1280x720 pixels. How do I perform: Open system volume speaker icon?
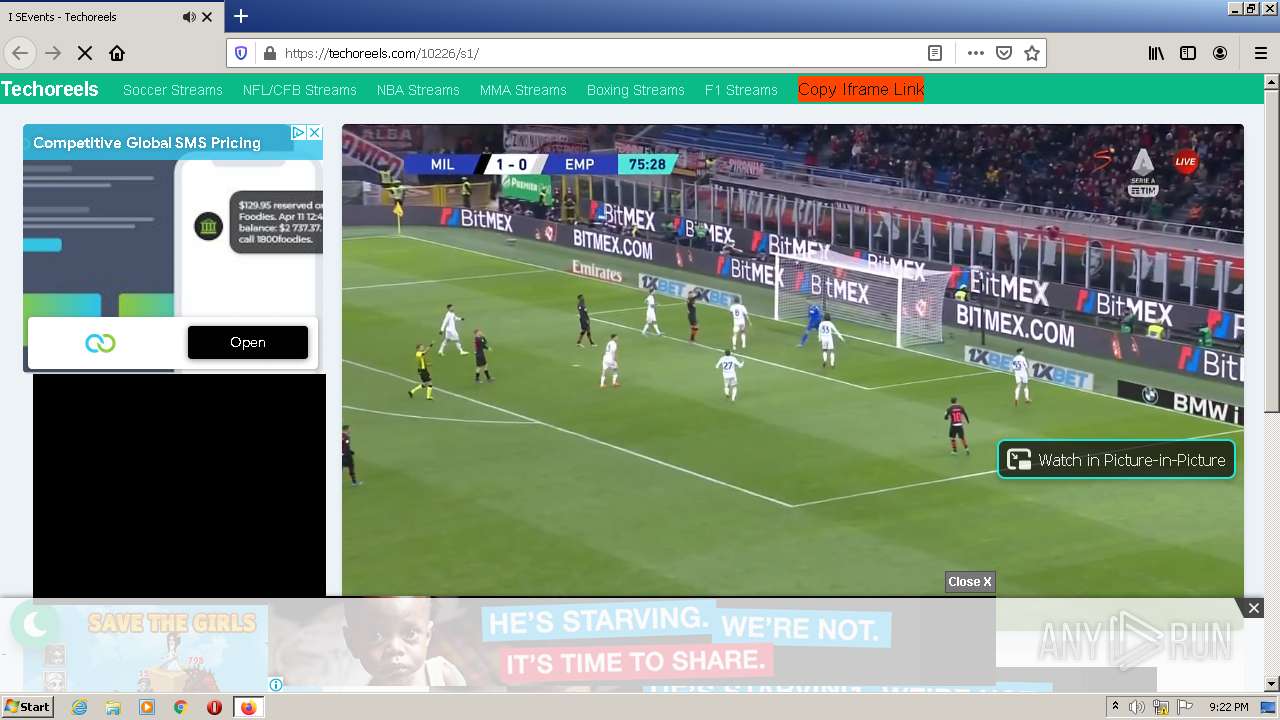(1137, 707)
